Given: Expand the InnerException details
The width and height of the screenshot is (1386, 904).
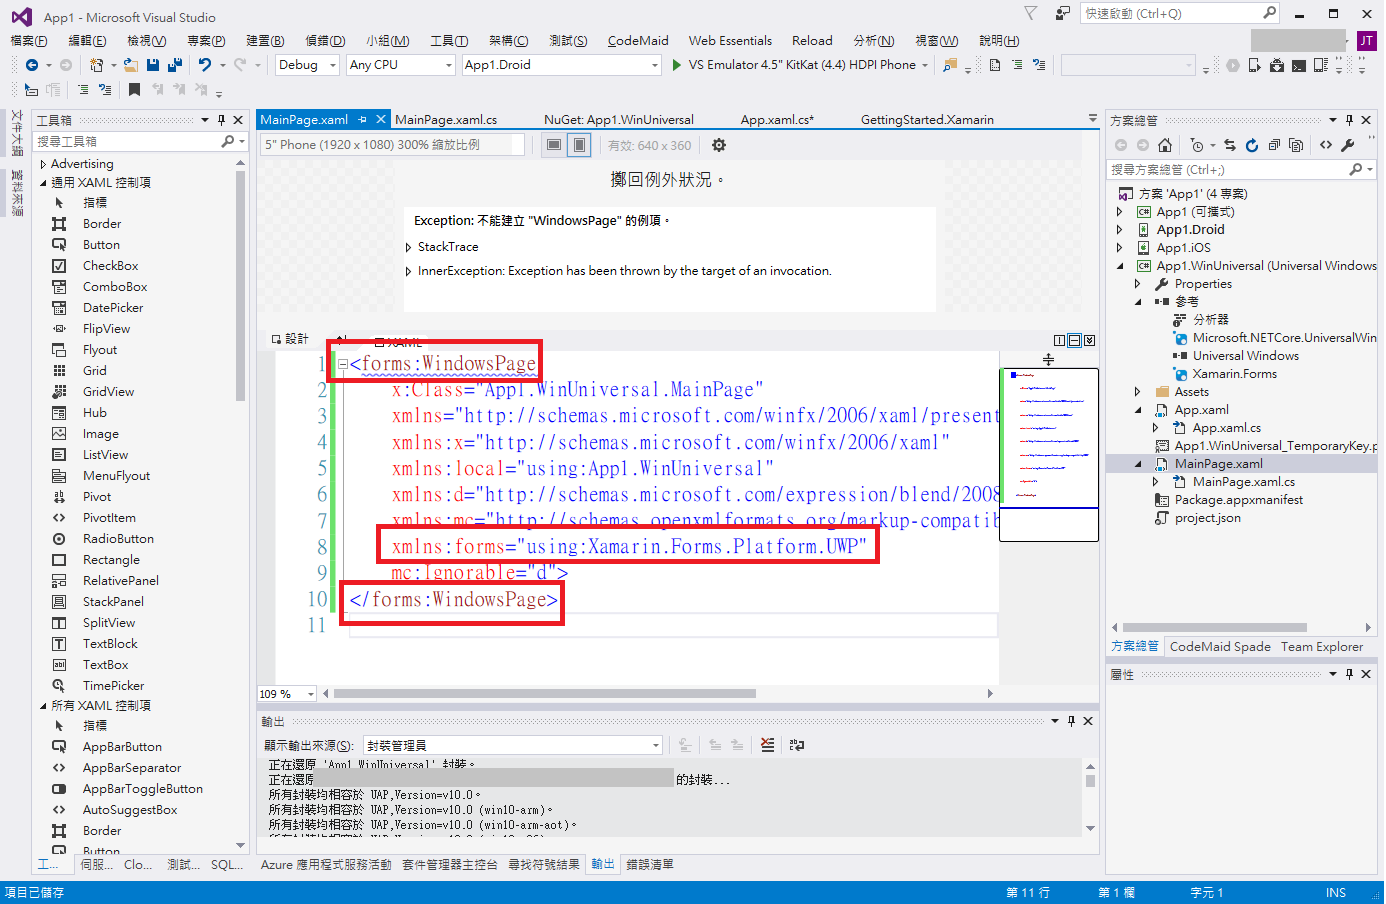Looking at the screenshot, I should click(409, 271).
